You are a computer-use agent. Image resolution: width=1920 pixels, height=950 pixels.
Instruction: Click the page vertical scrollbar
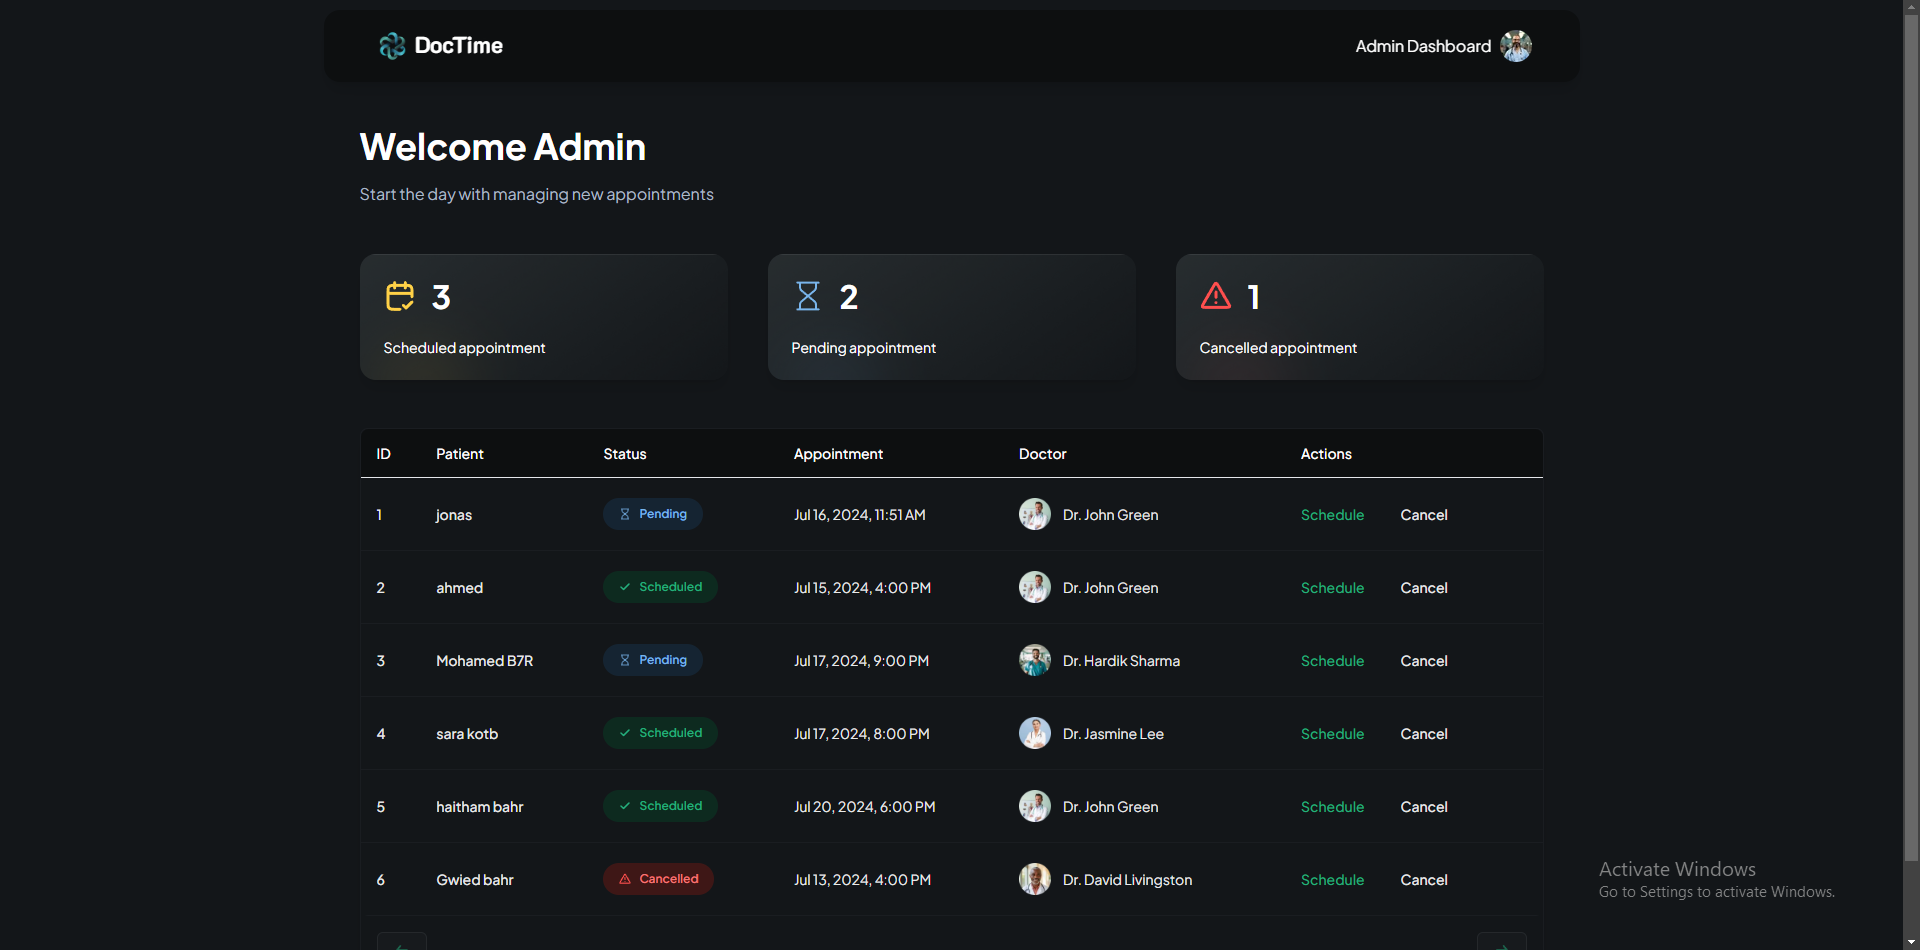click(1911, 438)
